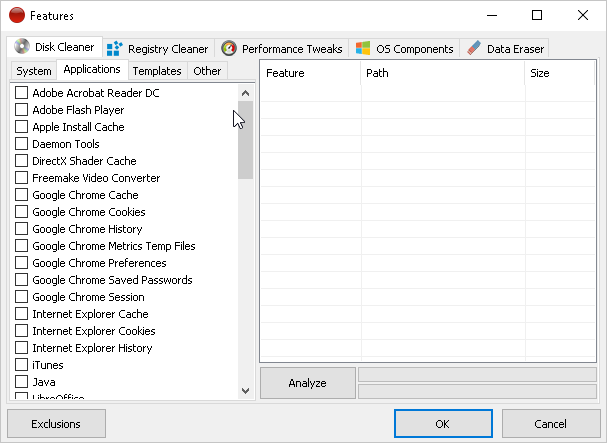
Task: Check Google Chrome Cache
Action: click(x=21, y=195)
